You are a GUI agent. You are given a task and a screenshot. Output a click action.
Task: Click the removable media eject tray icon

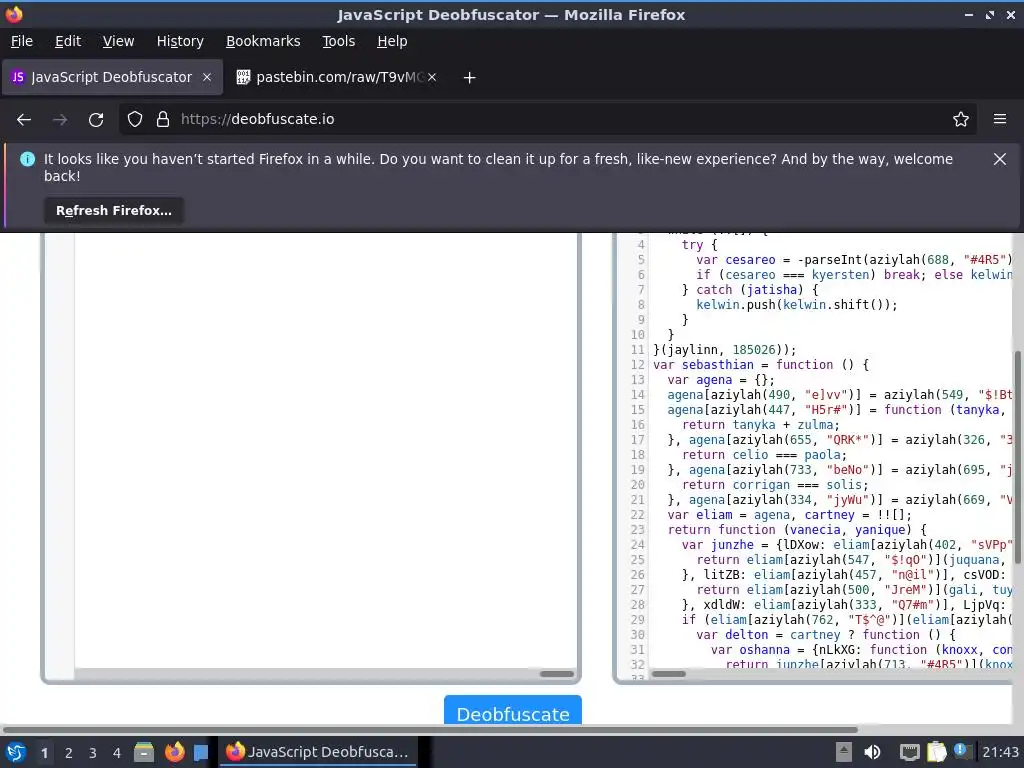[844, 752]
